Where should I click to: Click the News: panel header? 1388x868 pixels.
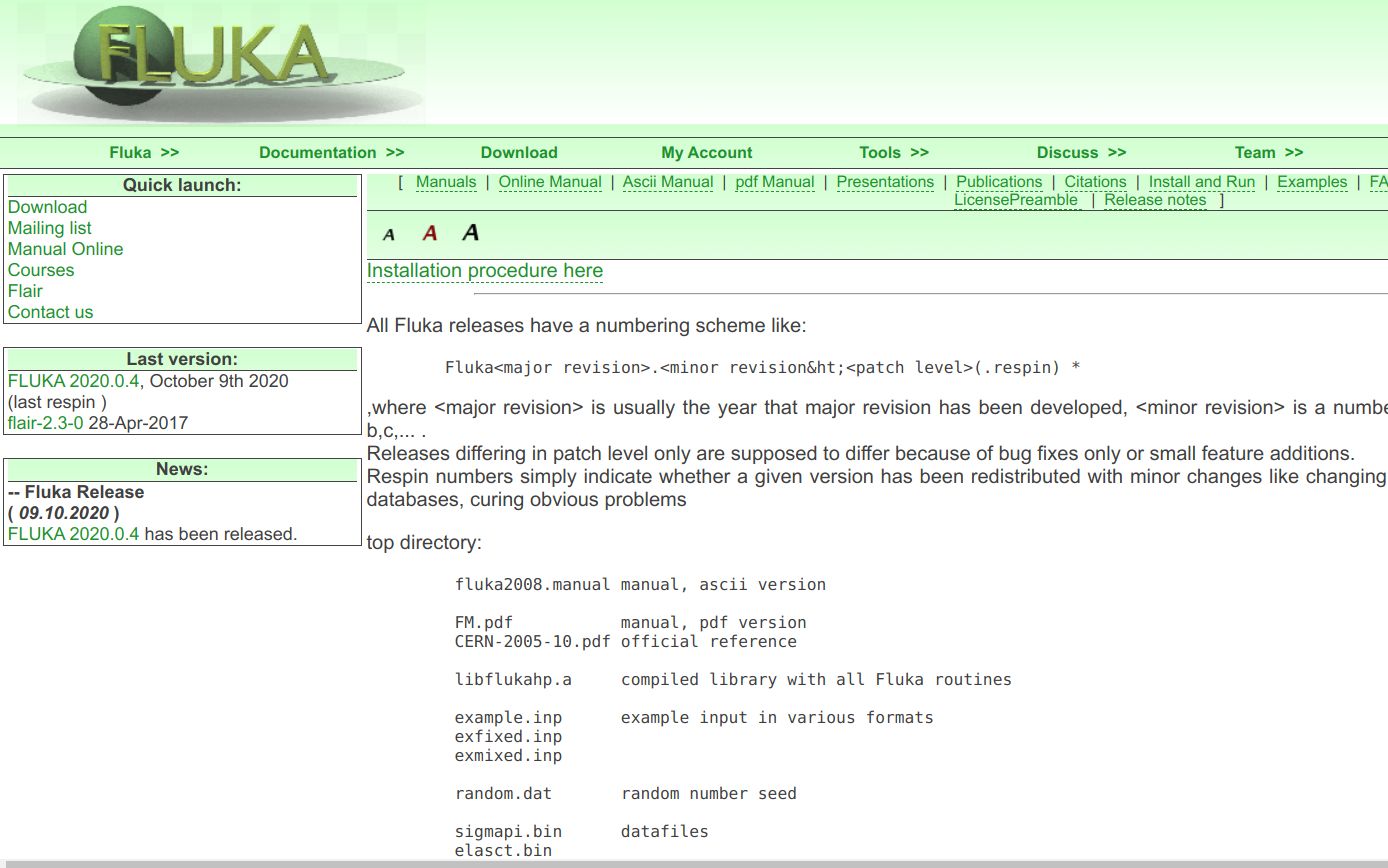click(x=182, y=469)
